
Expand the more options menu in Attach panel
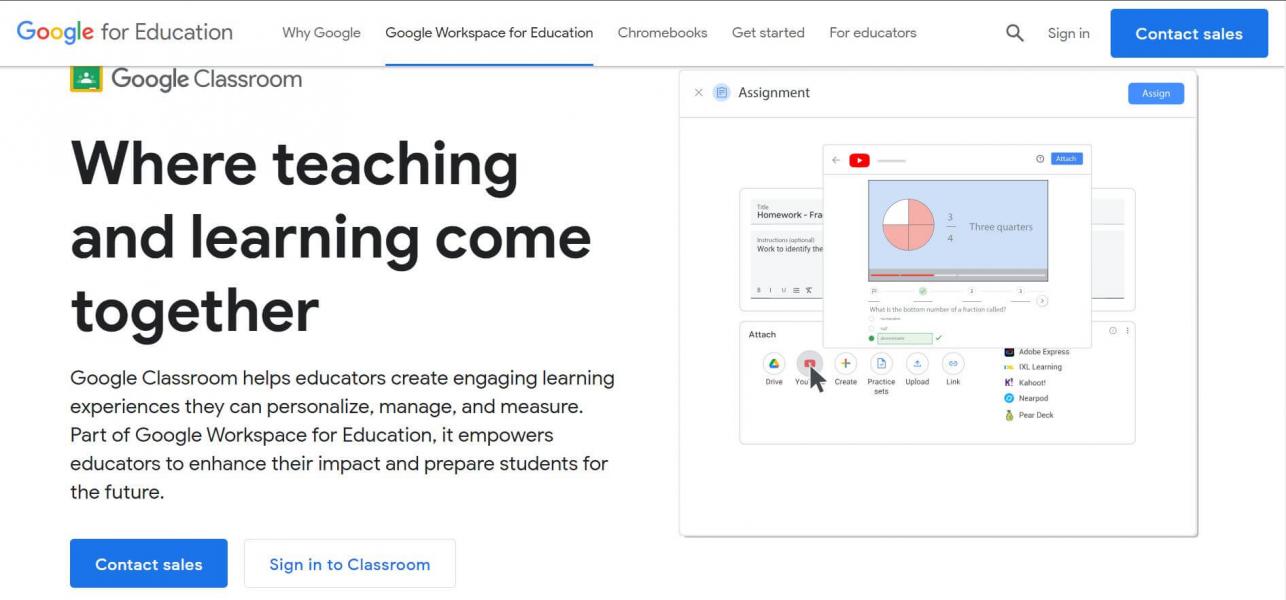[1127, 331]
